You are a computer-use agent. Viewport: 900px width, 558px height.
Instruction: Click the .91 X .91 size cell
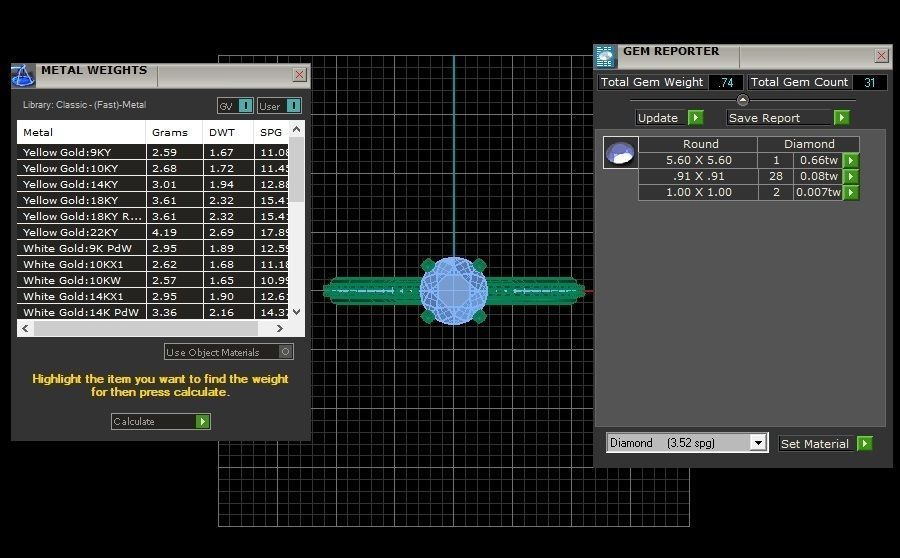698,176
